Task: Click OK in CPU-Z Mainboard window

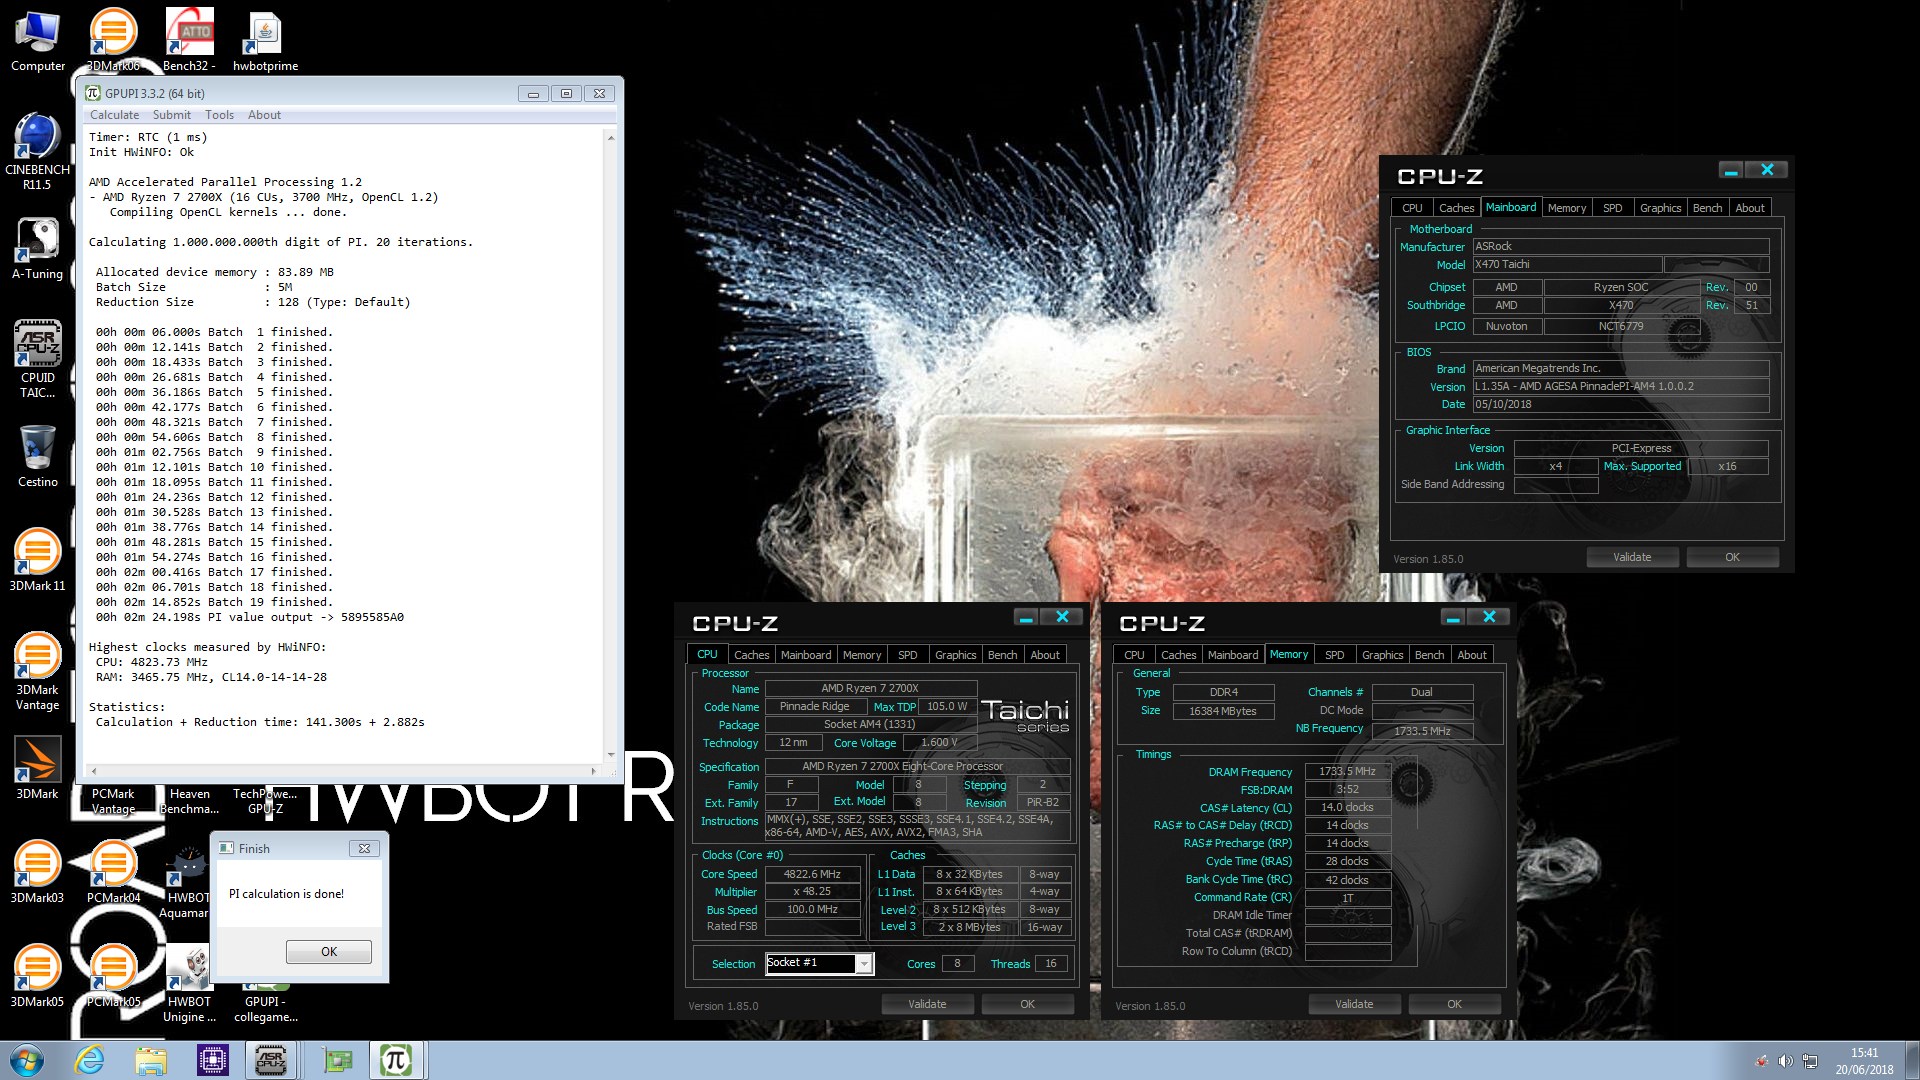Action: 1732,557
